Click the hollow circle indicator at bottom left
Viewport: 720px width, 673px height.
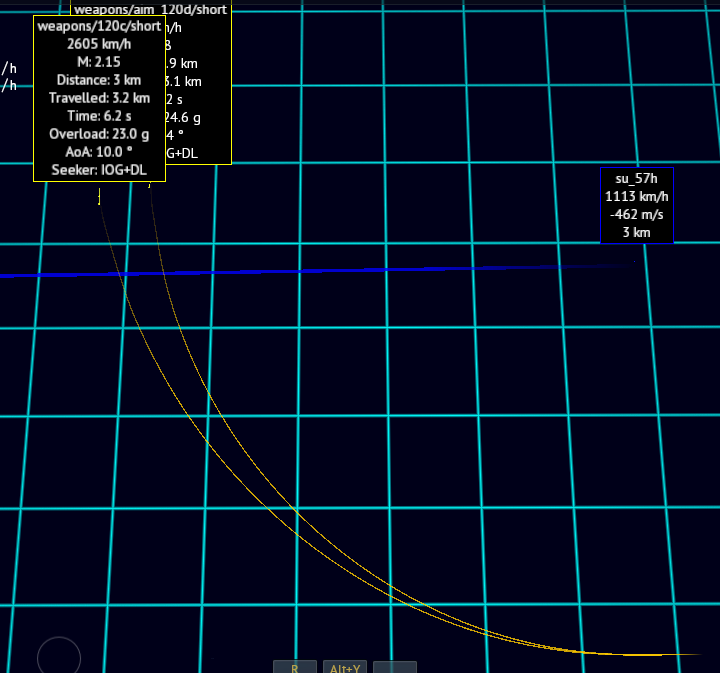coord(59,656)
